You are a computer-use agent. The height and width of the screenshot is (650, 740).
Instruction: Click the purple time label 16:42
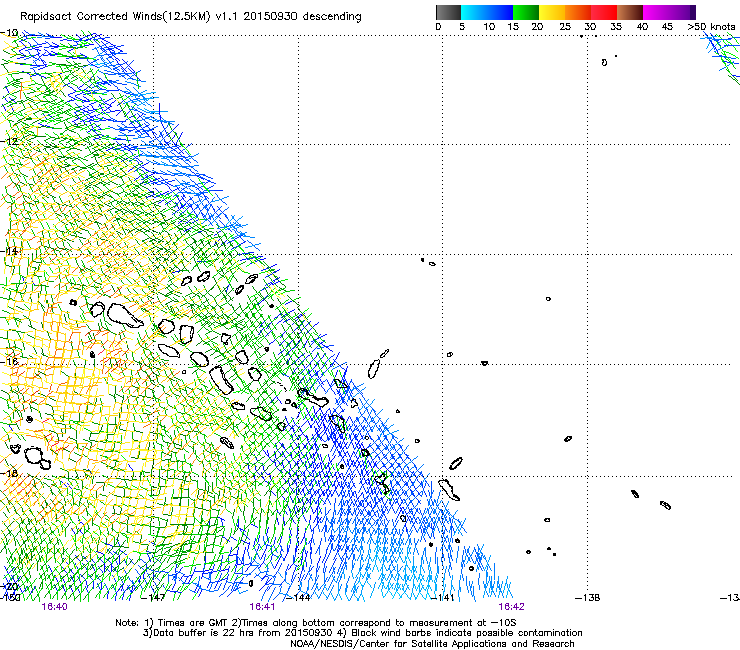tap(512, 607)
